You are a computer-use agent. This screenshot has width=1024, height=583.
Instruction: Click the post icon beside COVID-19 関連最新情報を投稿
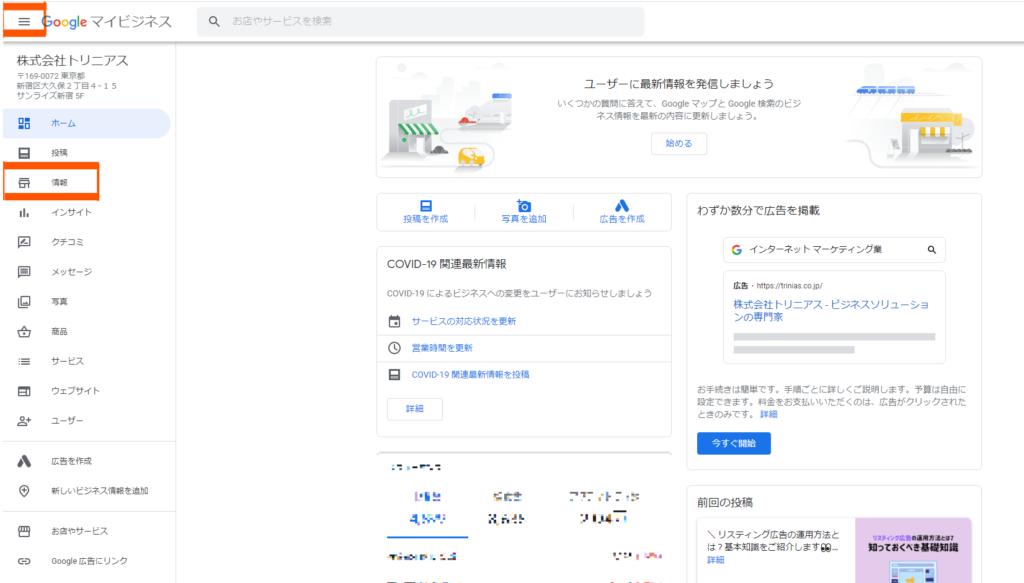[x=394, y=375]
